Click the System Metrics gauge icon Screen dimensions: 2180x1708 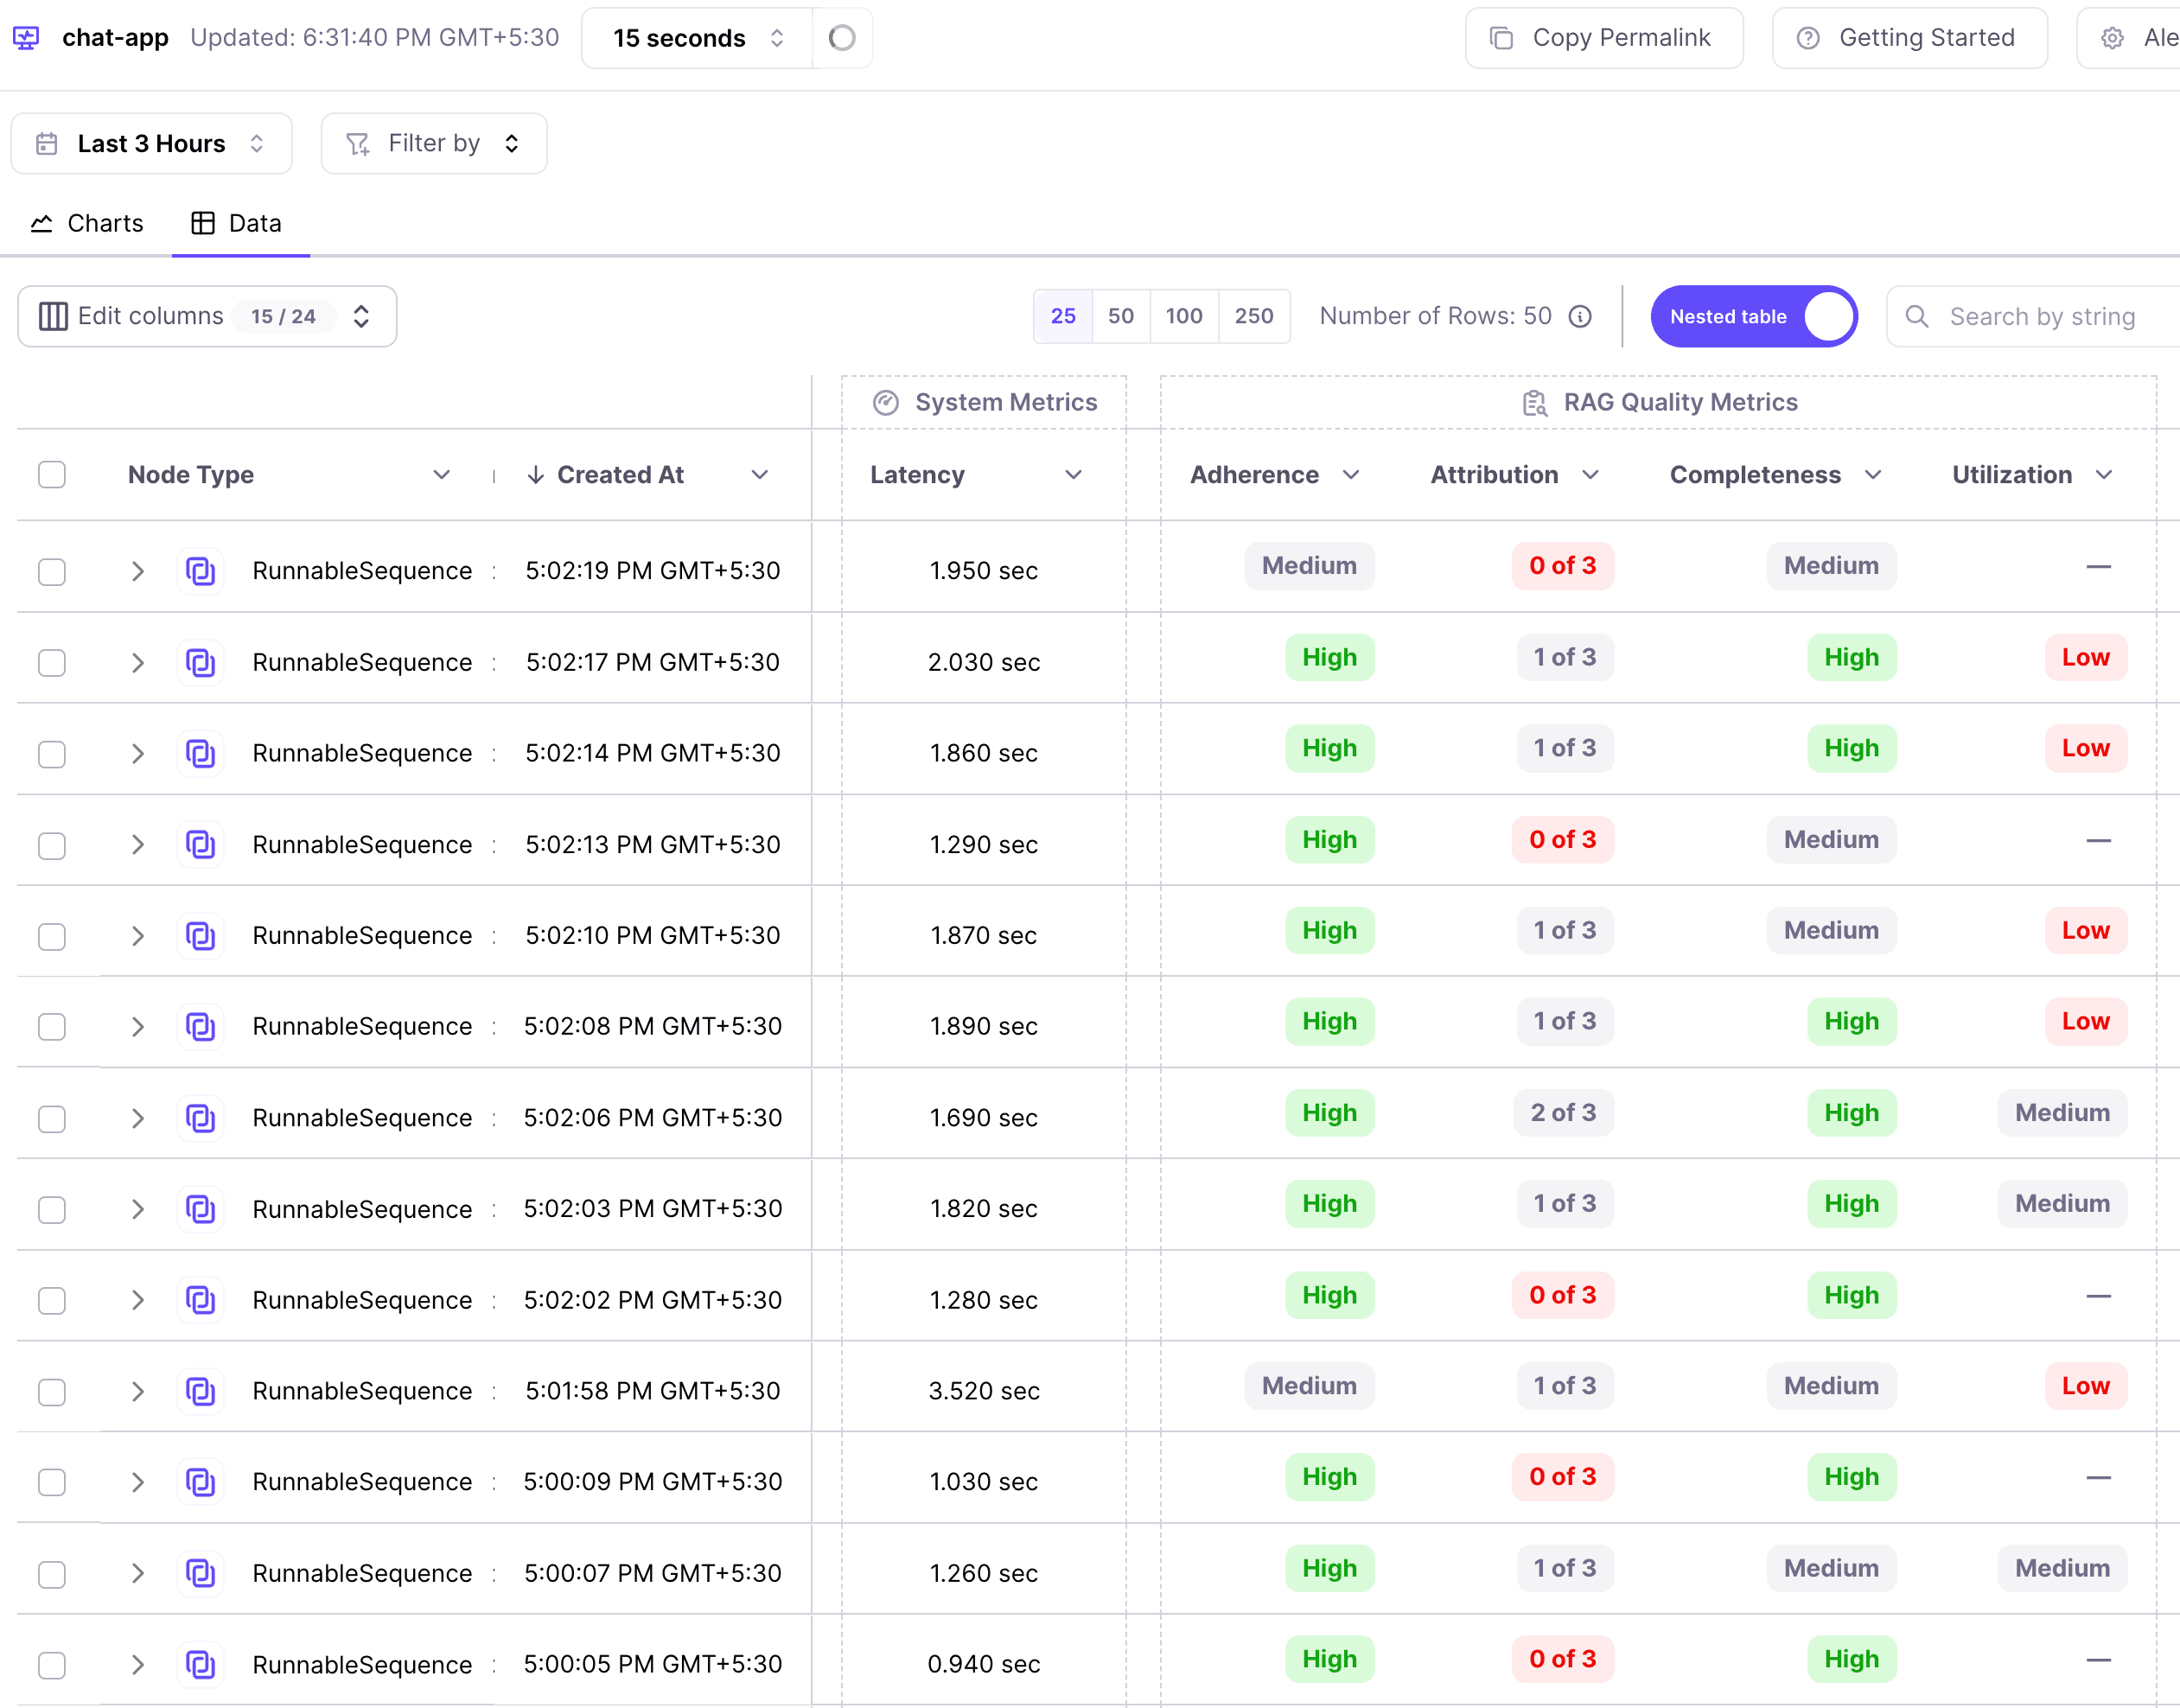click(886, 402)
